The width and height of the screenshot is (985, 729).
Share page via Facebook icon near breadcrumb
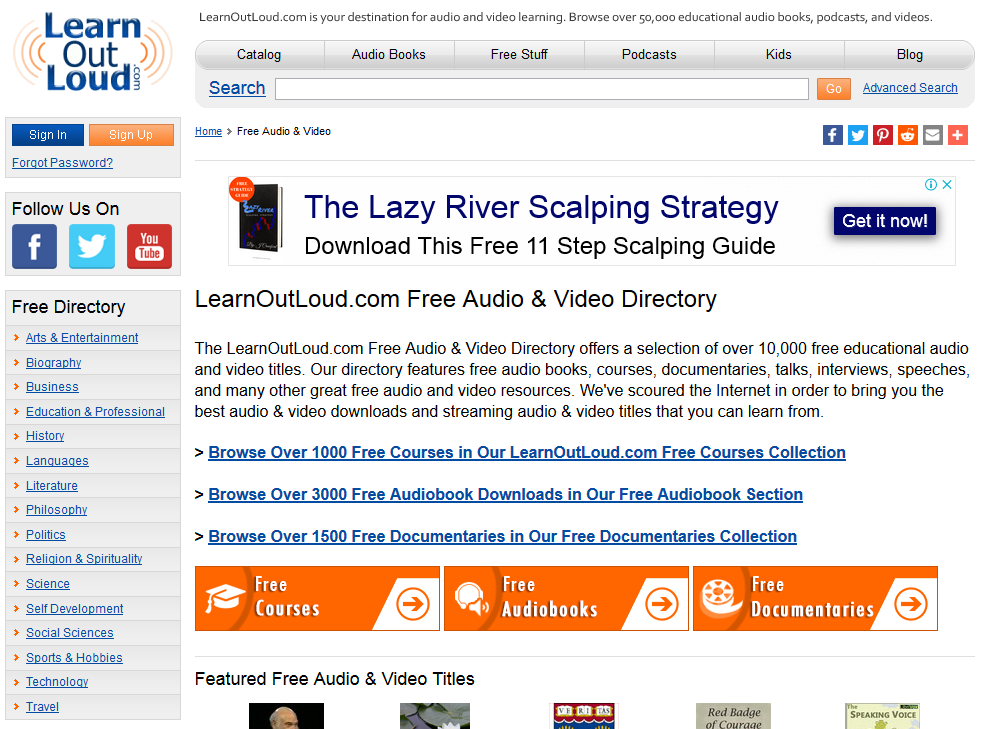coord(832,134)
